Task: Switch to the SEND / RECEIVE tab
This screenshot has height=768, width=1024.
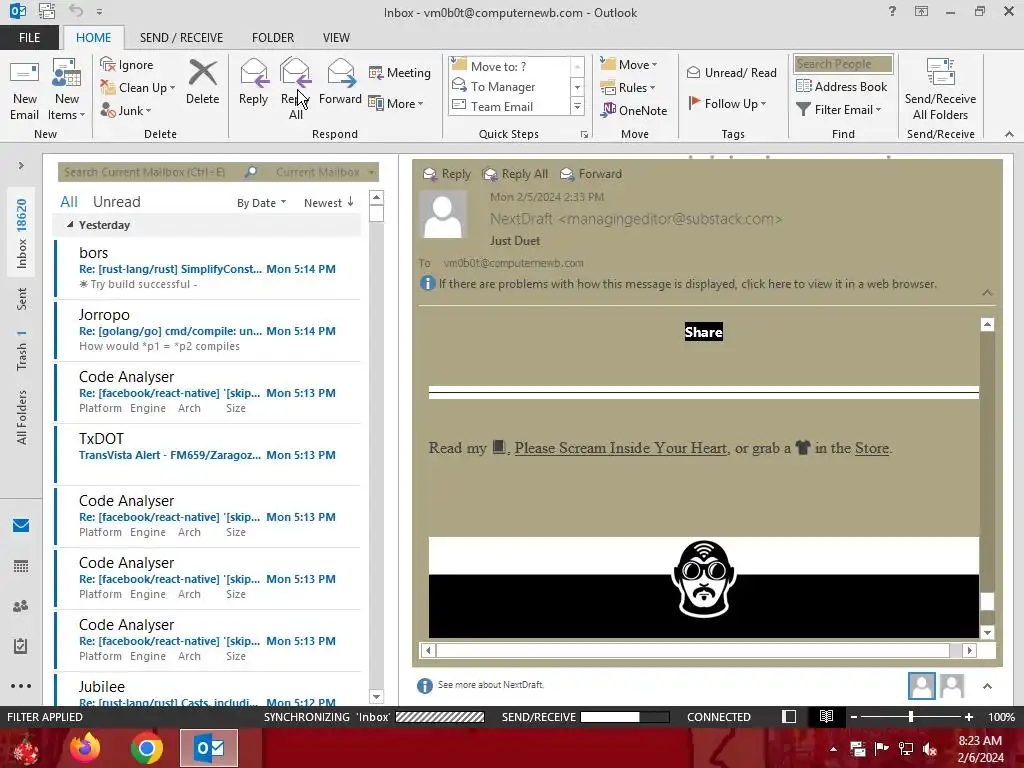Action: click(x=182, y=38)
